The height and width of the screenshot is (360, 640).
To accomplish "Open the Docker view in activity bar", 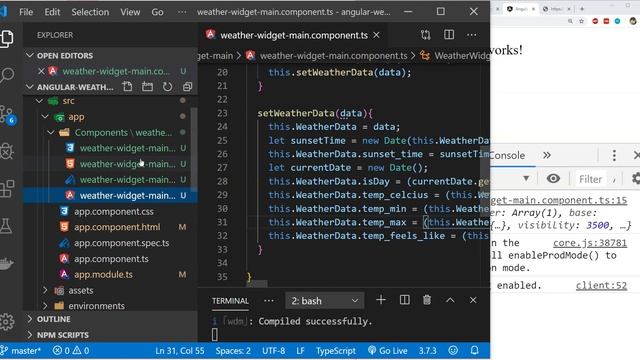I will click(6, 263).
